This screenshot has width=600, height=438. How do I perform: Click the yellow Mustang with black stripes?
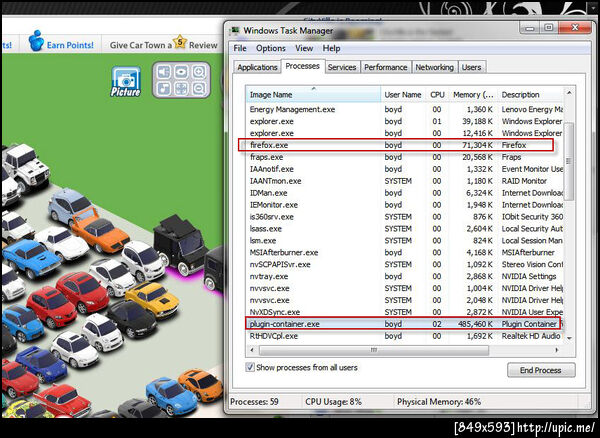coord(152,299)
